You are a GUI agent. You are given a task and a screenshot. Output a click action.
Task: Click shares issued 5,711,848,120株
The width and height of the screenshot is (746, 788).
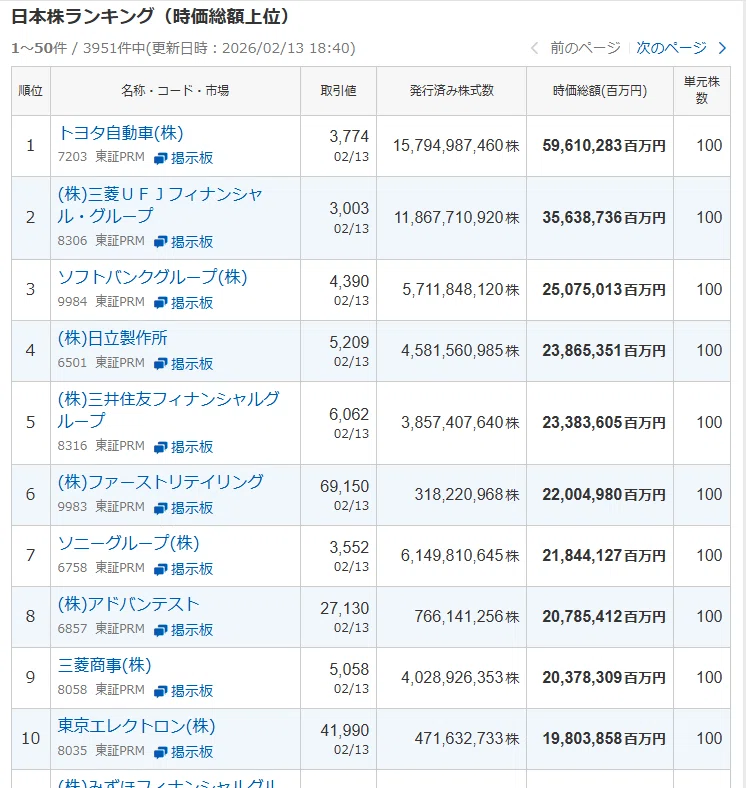coord(460,289)
